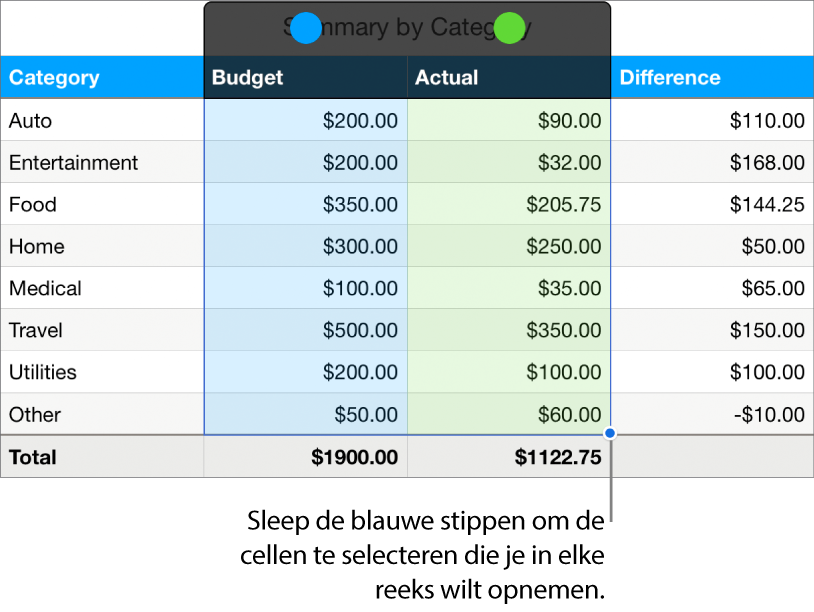
Task: Click the Summary by Category table title
Action: 406,27
